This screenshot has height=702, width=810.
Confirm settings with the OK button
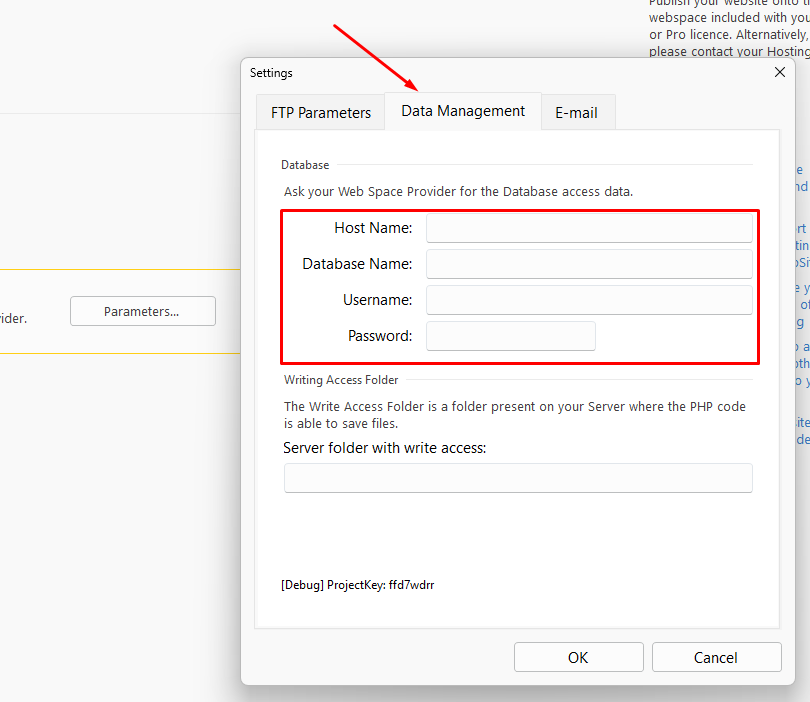click(x=578, y=657)
